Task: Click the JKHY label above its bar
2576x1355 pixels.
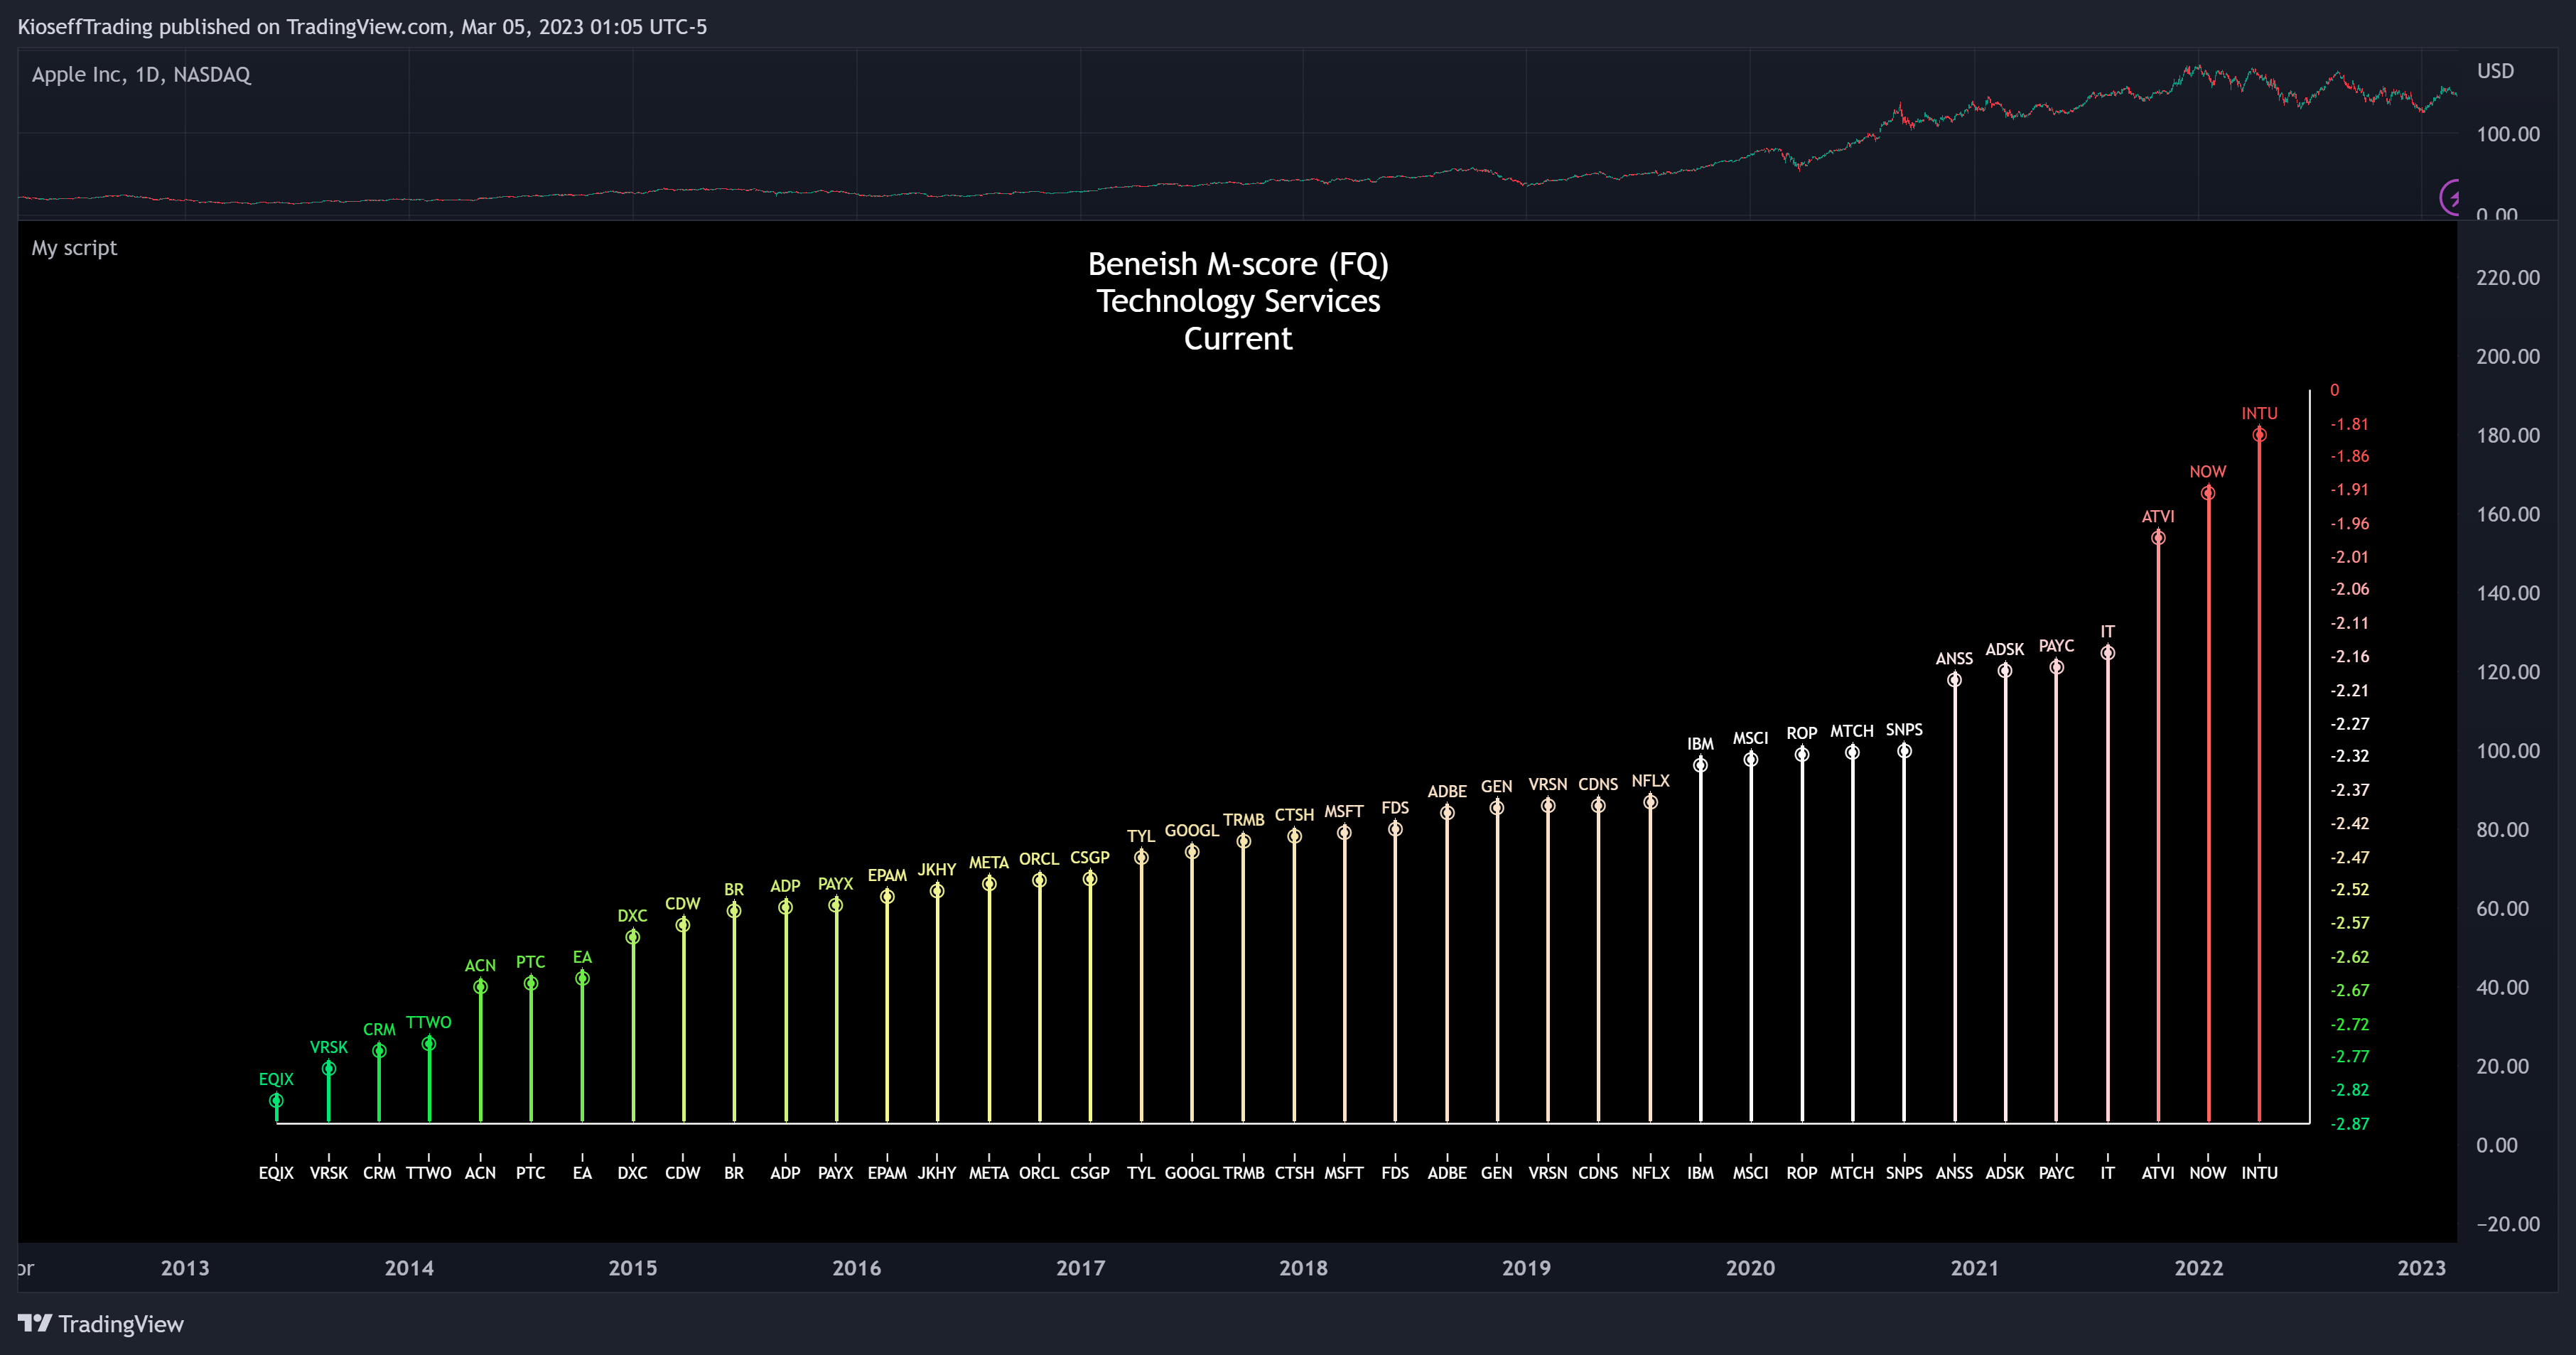Action: tap(937, 870)
